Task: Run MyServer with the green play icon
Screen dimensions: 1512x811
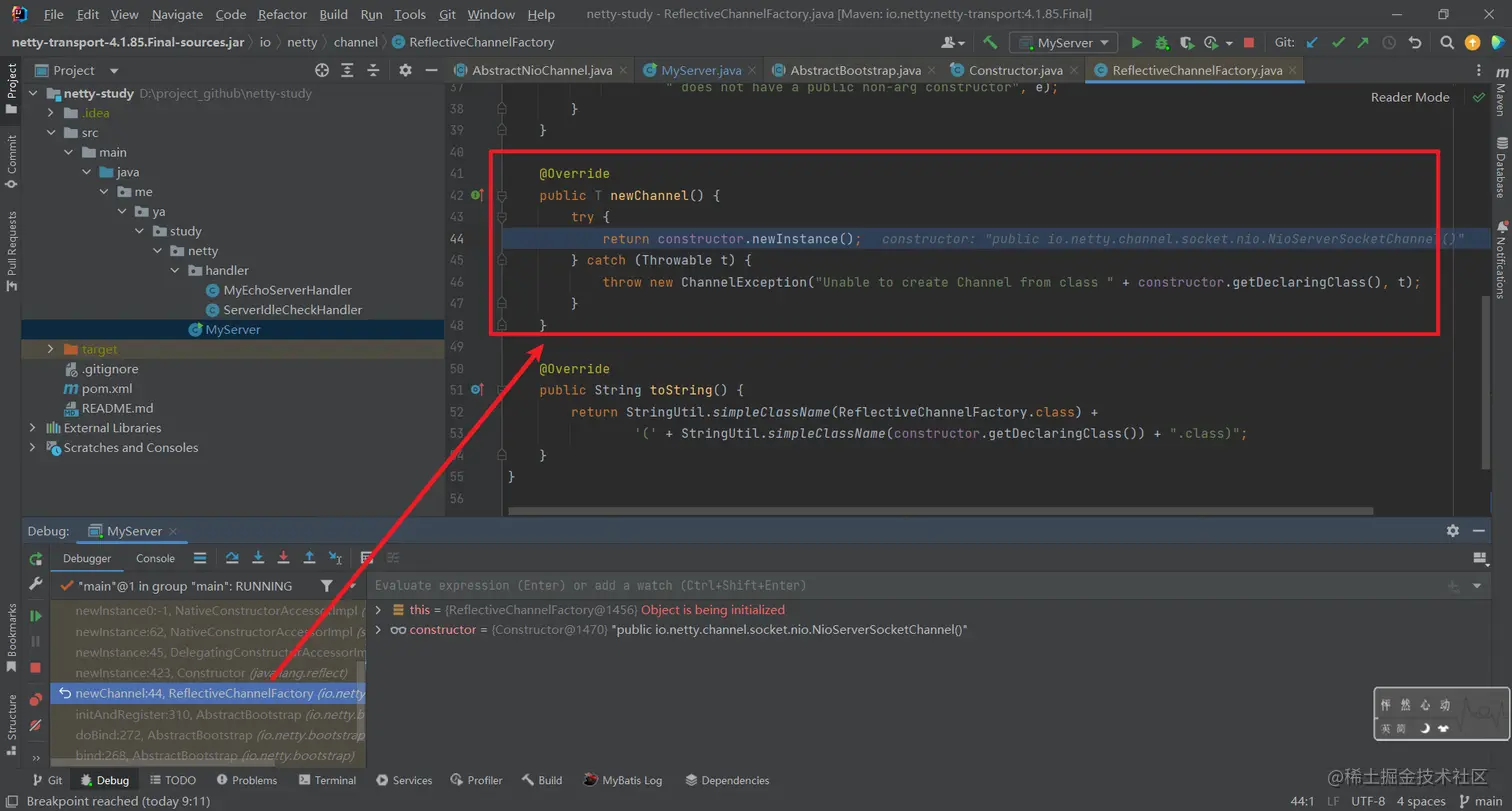Action: coord(1136,42)
